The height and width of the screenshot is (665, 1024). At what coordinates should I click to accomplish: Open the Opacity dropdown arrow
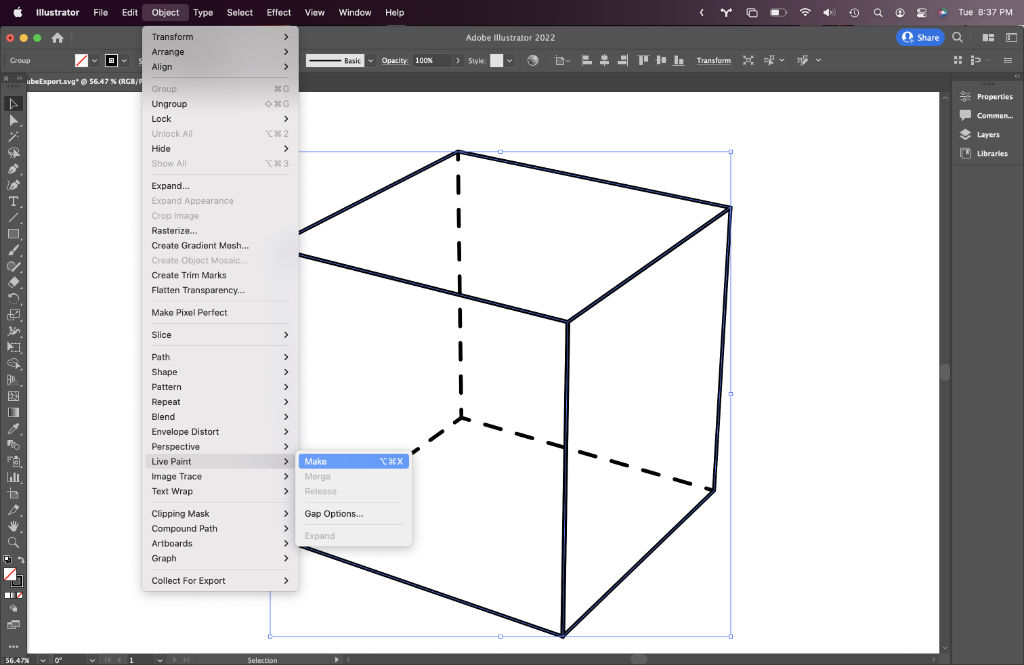457,61
